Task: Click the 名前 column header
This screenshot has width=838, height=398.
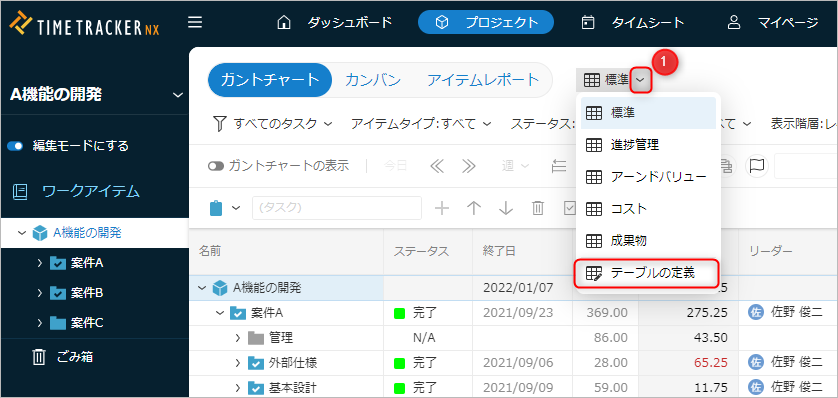Action: [286, 252]
